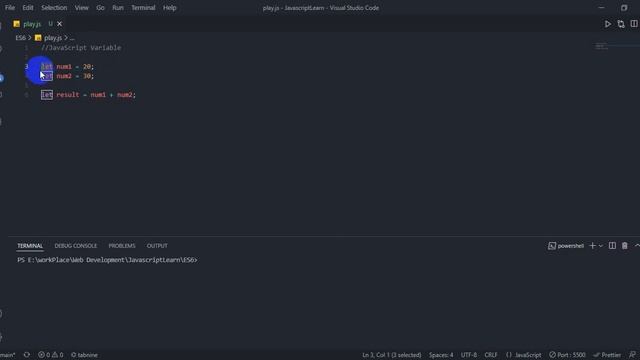The image size is (640, 360).
Task: Change indentation via Spaces: 4
Action: pos(441,355)
